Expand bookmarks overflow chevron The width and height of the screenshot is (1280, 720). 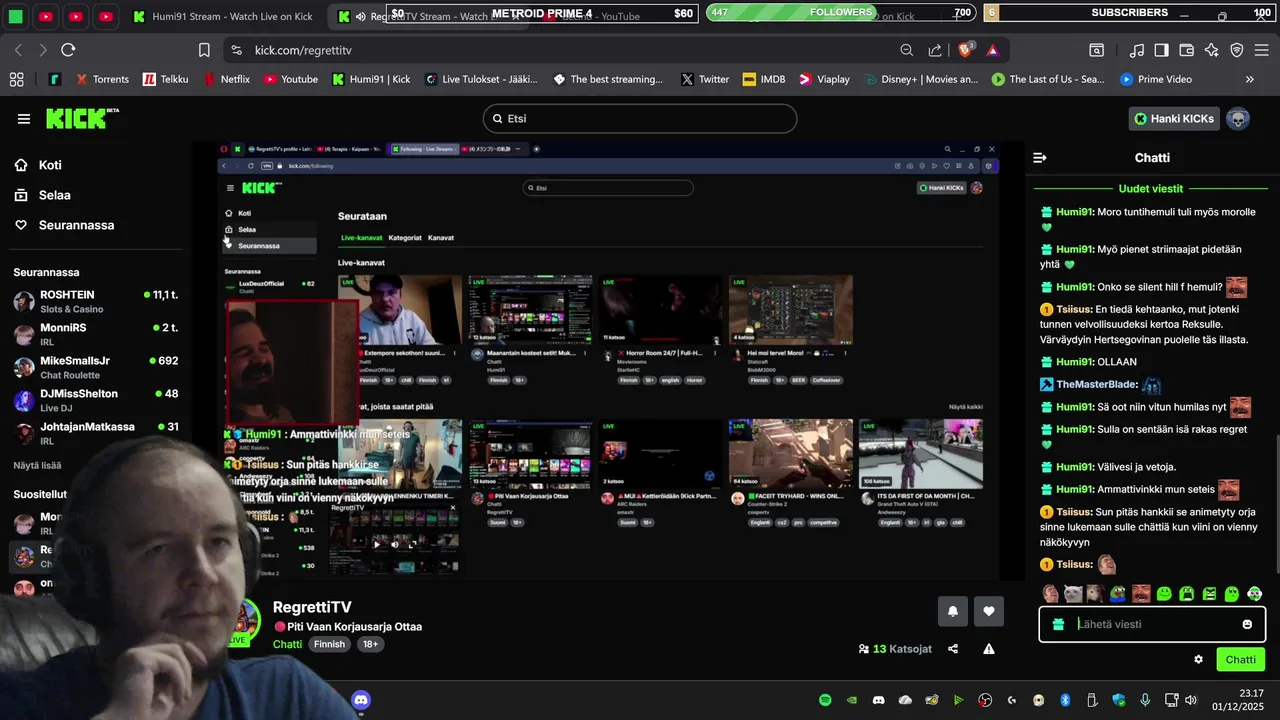point(1250,79)
